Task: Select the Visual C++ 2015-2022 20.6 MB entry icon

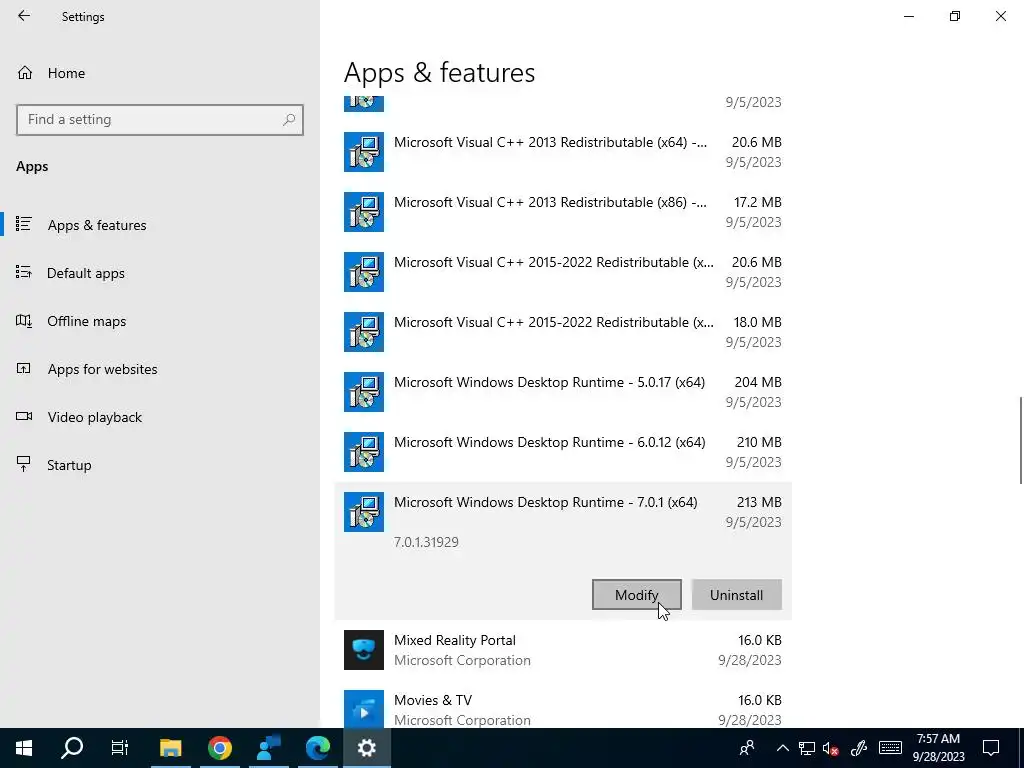Action: tap(364, 272)
